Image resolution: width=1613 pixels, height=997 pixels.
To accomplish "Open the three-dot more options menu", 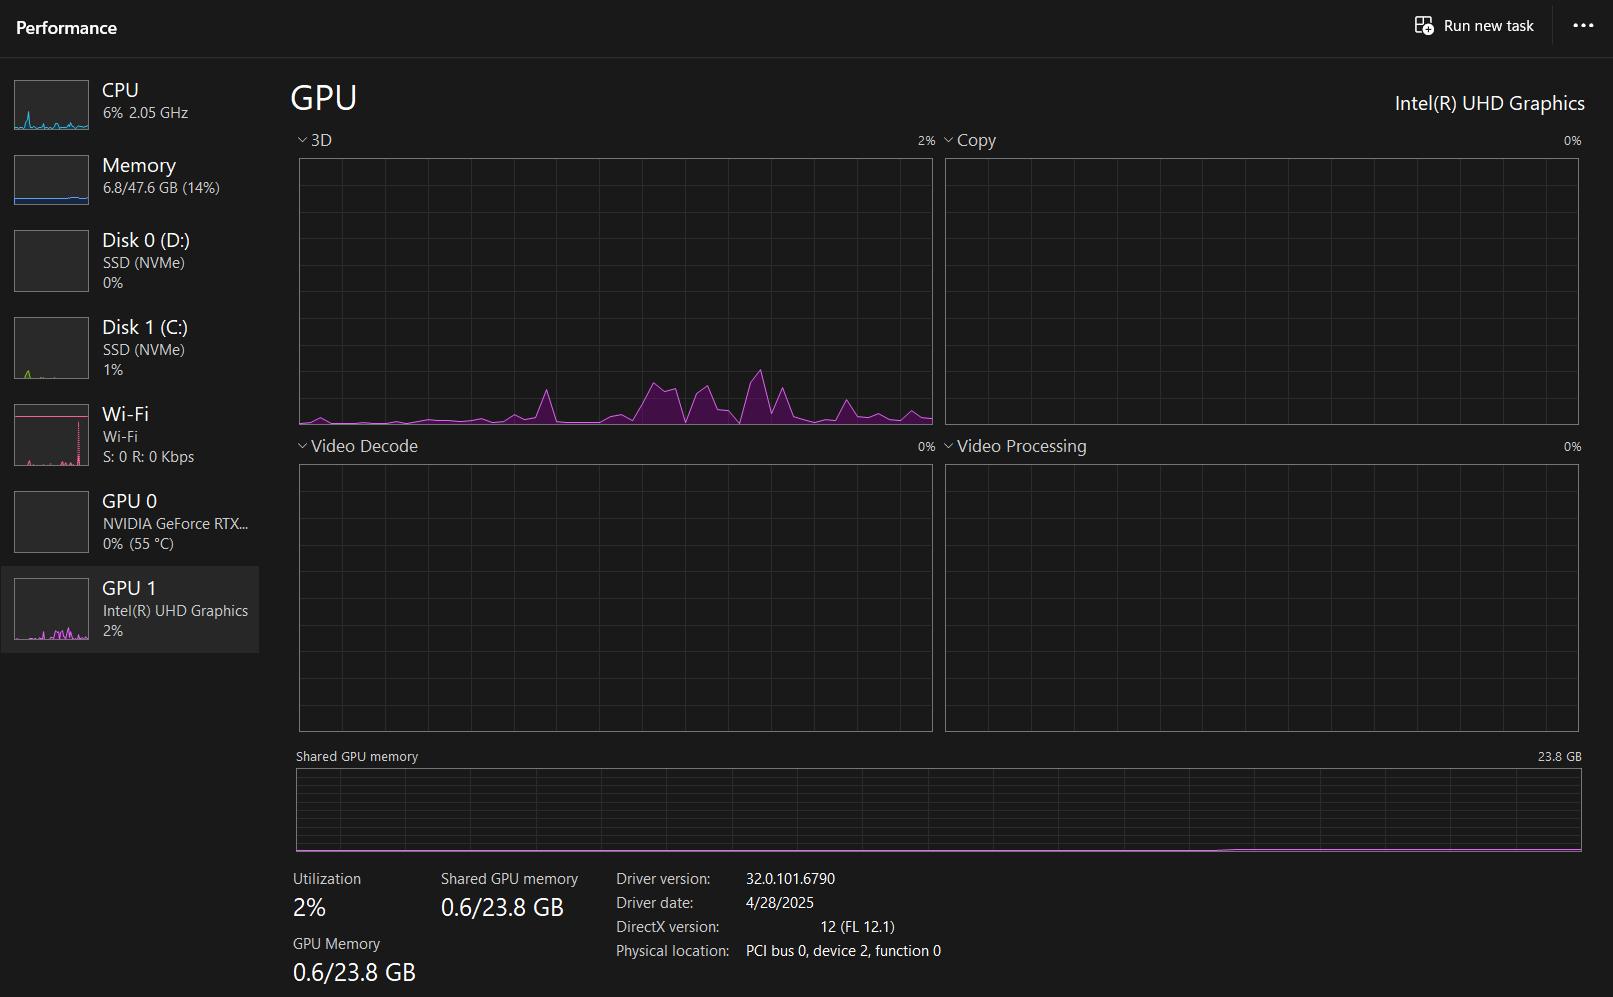I will point(1583,26).
